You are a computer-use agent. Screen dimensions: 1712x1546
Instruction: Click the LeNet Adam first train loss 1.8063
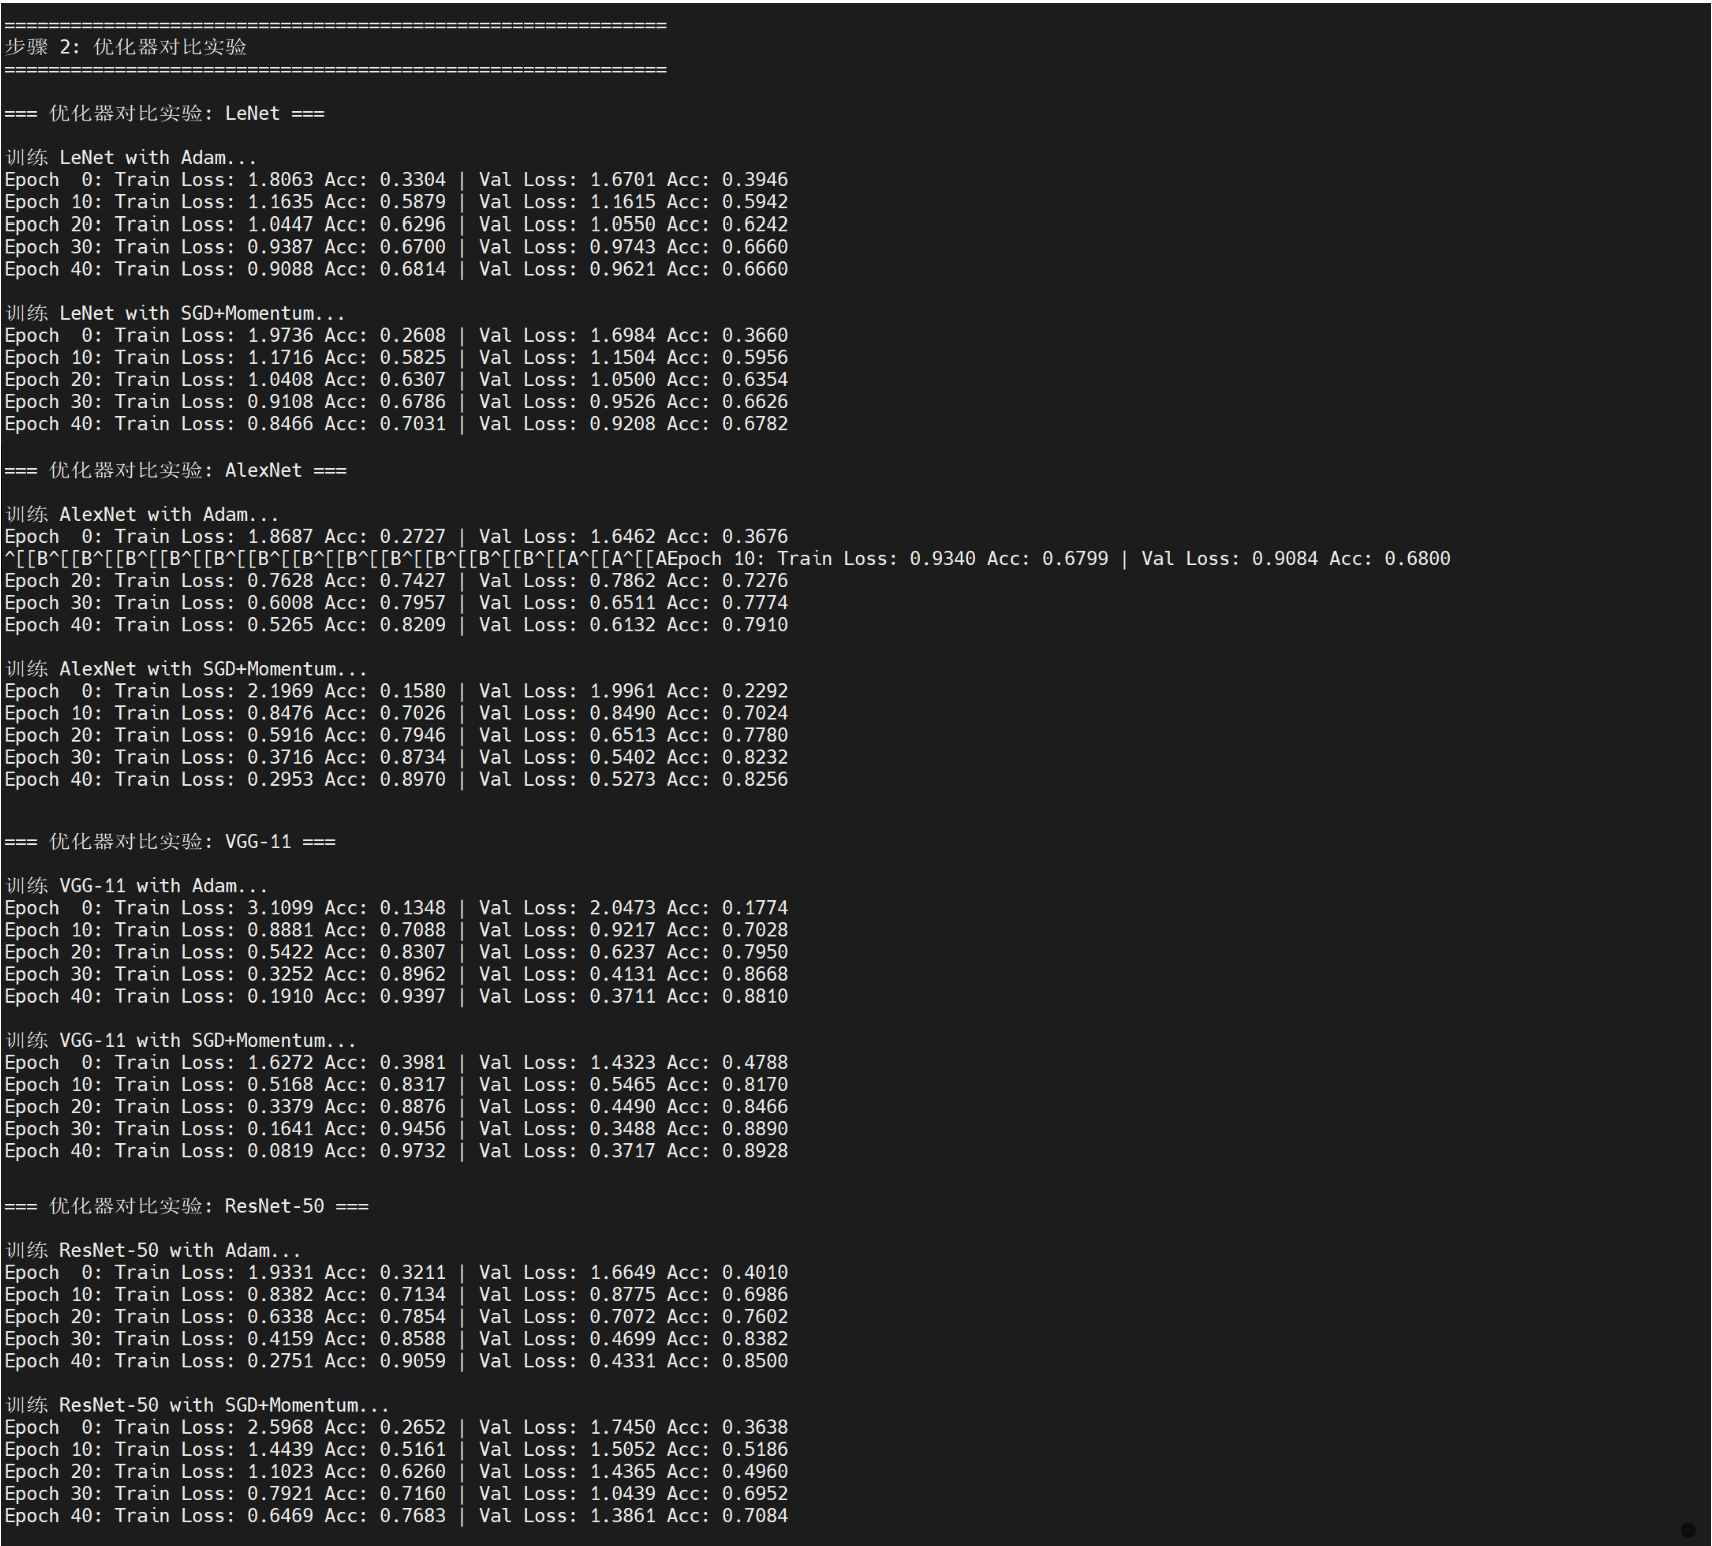(x=280, y=180)
